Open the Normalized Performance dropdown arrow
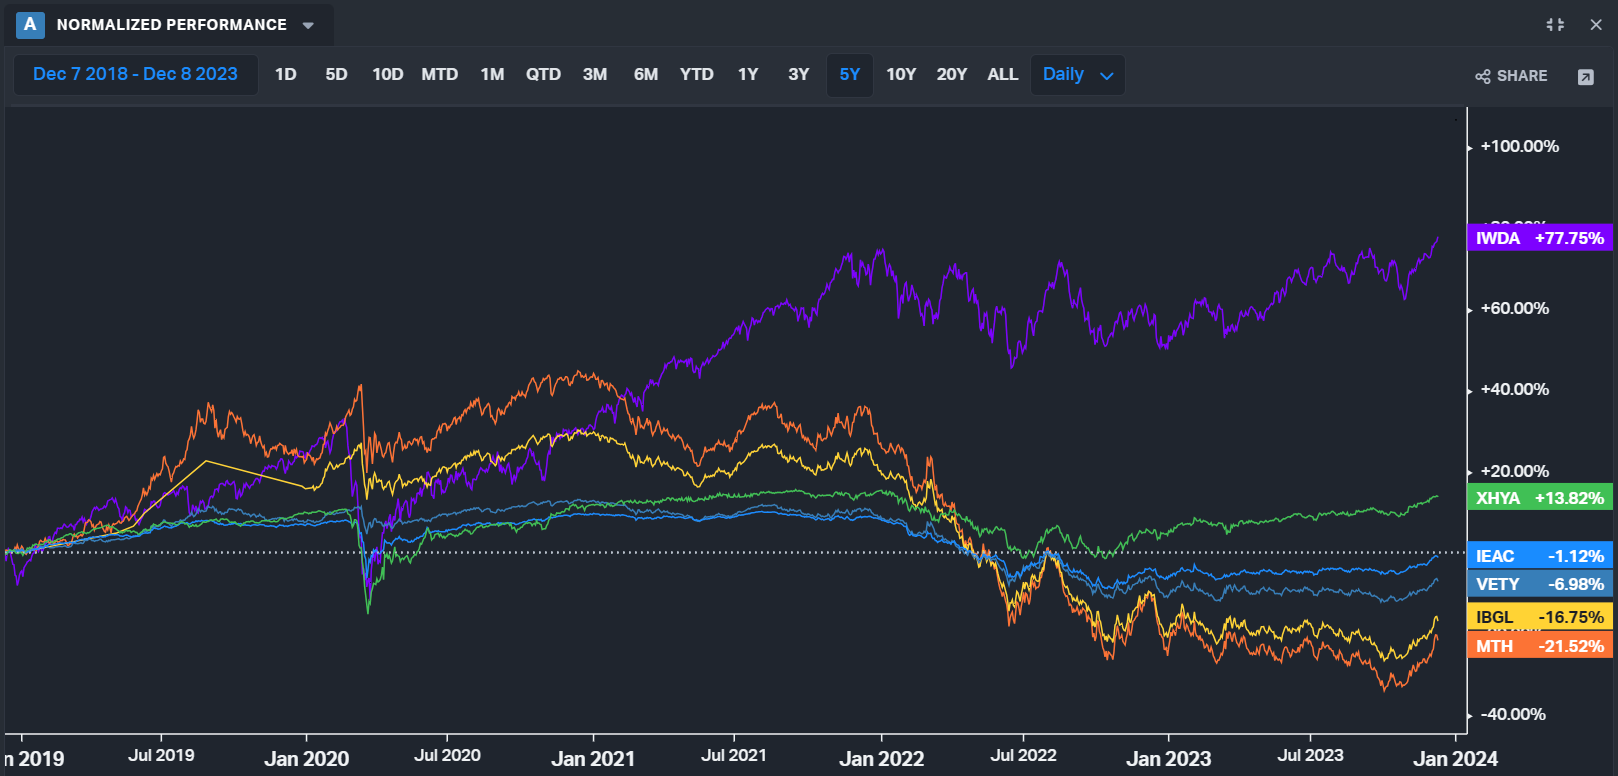 (308, 25)
